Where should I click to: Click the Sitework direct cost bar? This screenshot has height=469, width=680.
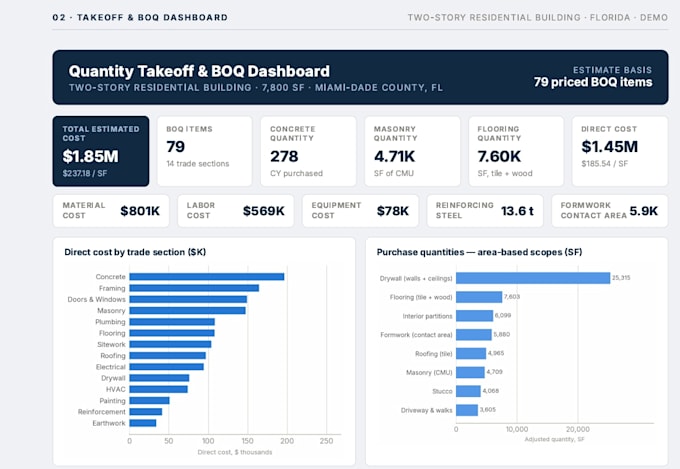[170, 344]
